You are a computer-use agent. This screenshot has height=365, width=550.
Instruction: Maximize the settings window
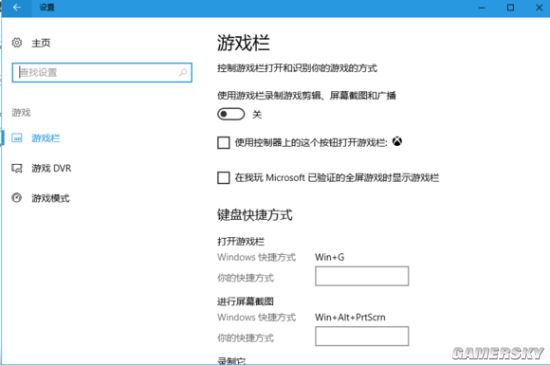click(x=510, y=8)
